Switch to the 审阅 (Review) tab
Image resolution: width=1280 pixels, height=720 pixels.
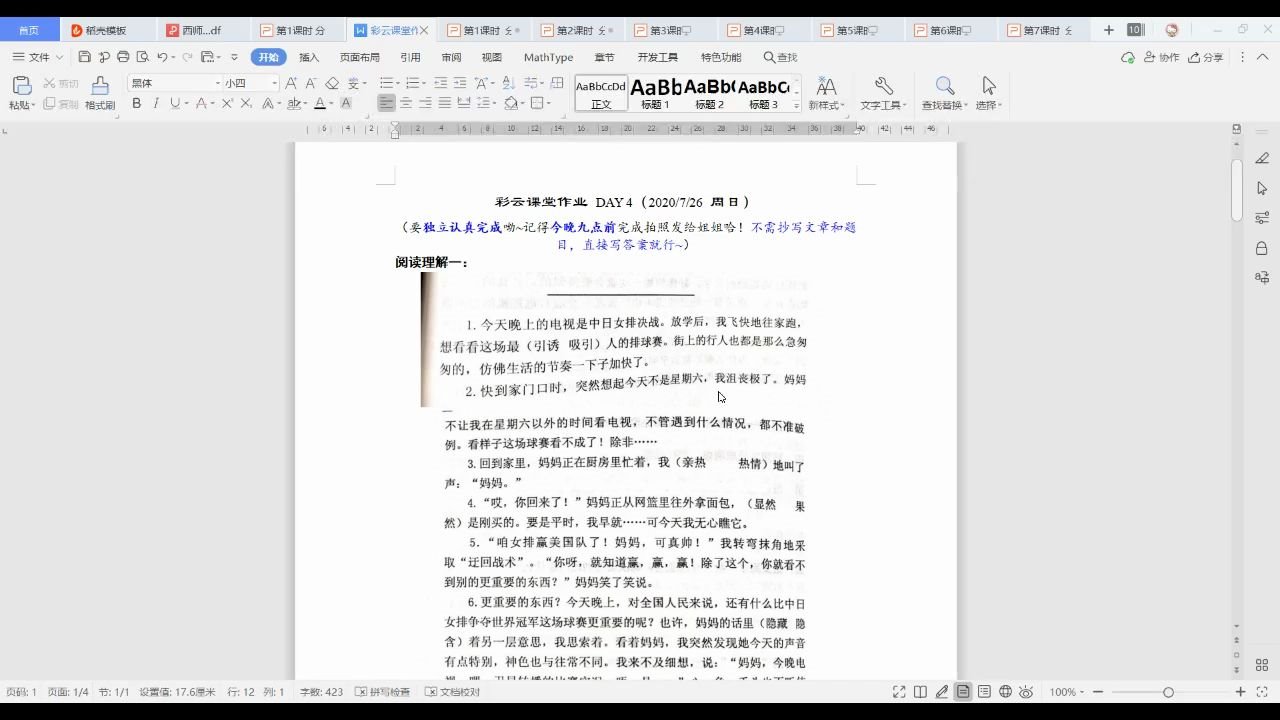[451, 57]
